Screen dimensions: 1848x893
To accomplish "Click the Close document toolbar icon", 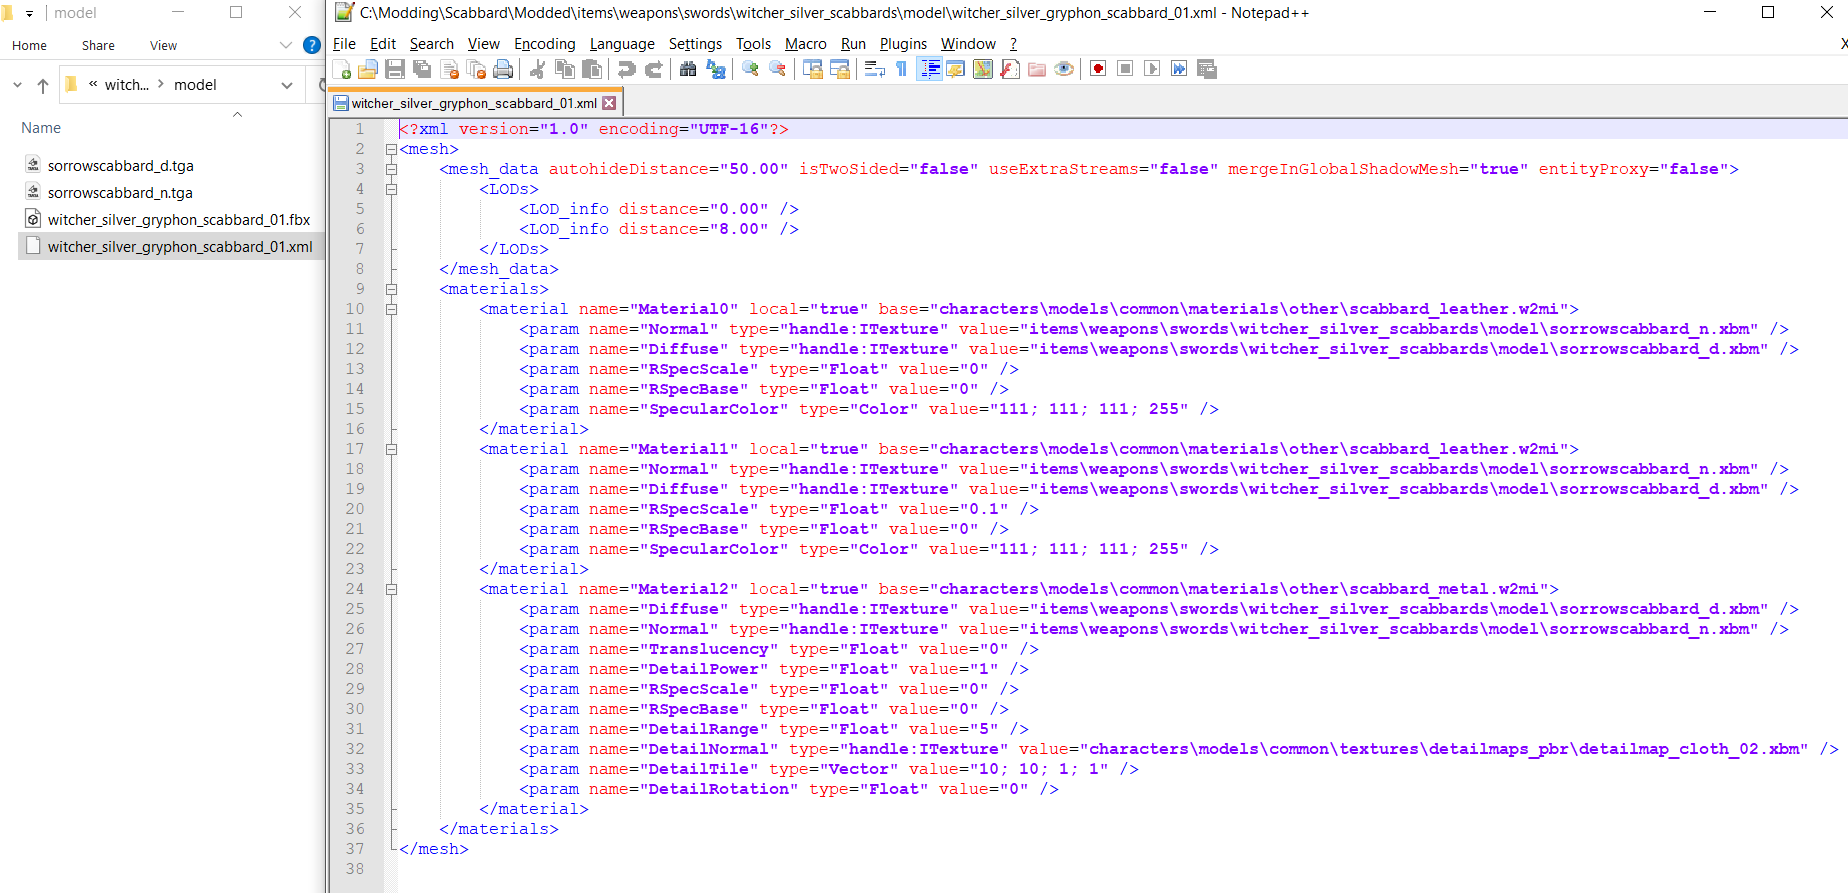I will (x=449, y=69).
